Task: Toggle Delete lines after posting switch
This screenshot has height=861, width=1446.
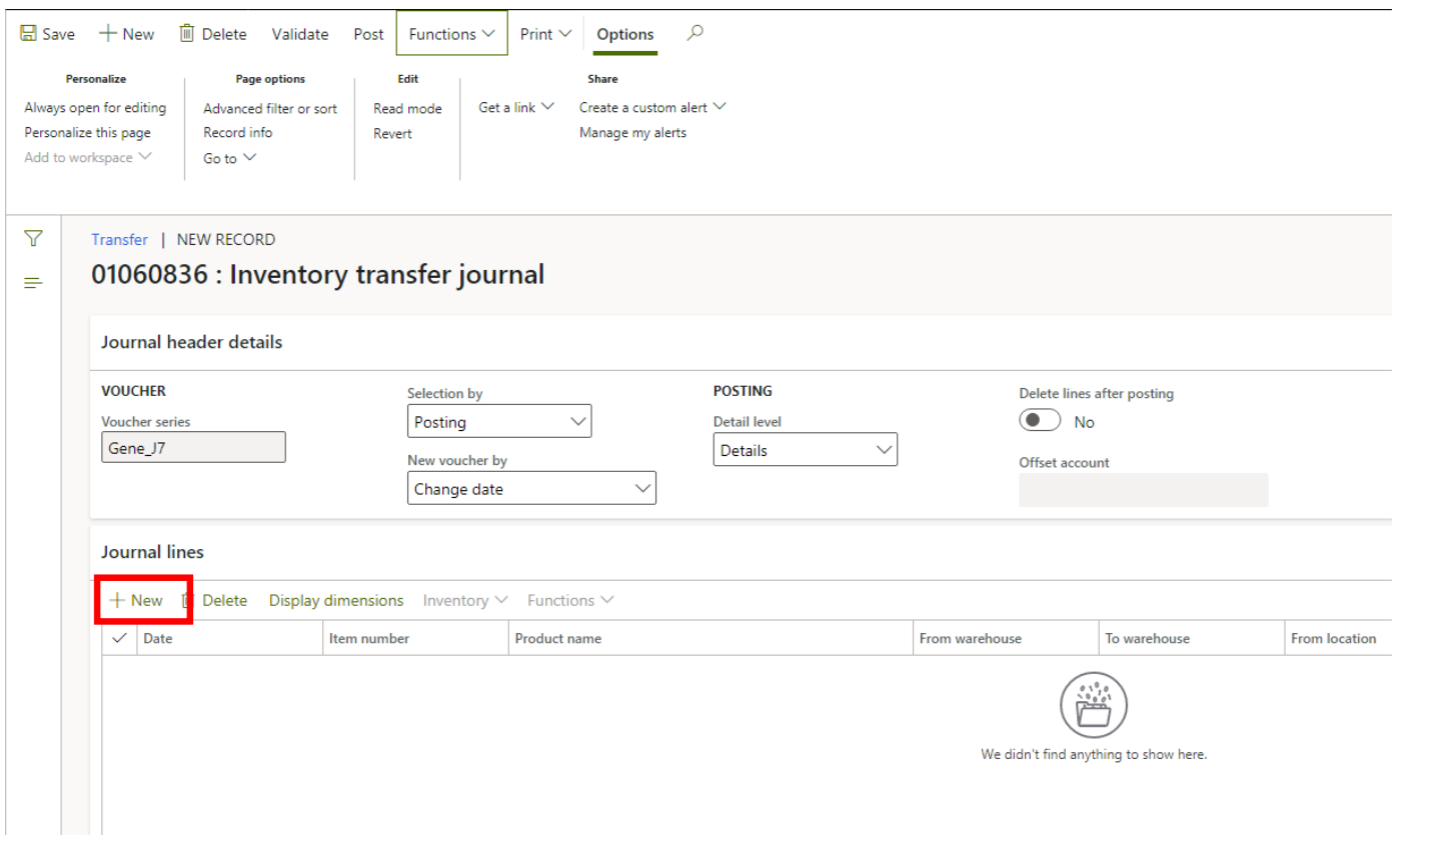Action: click(1039, 421)
